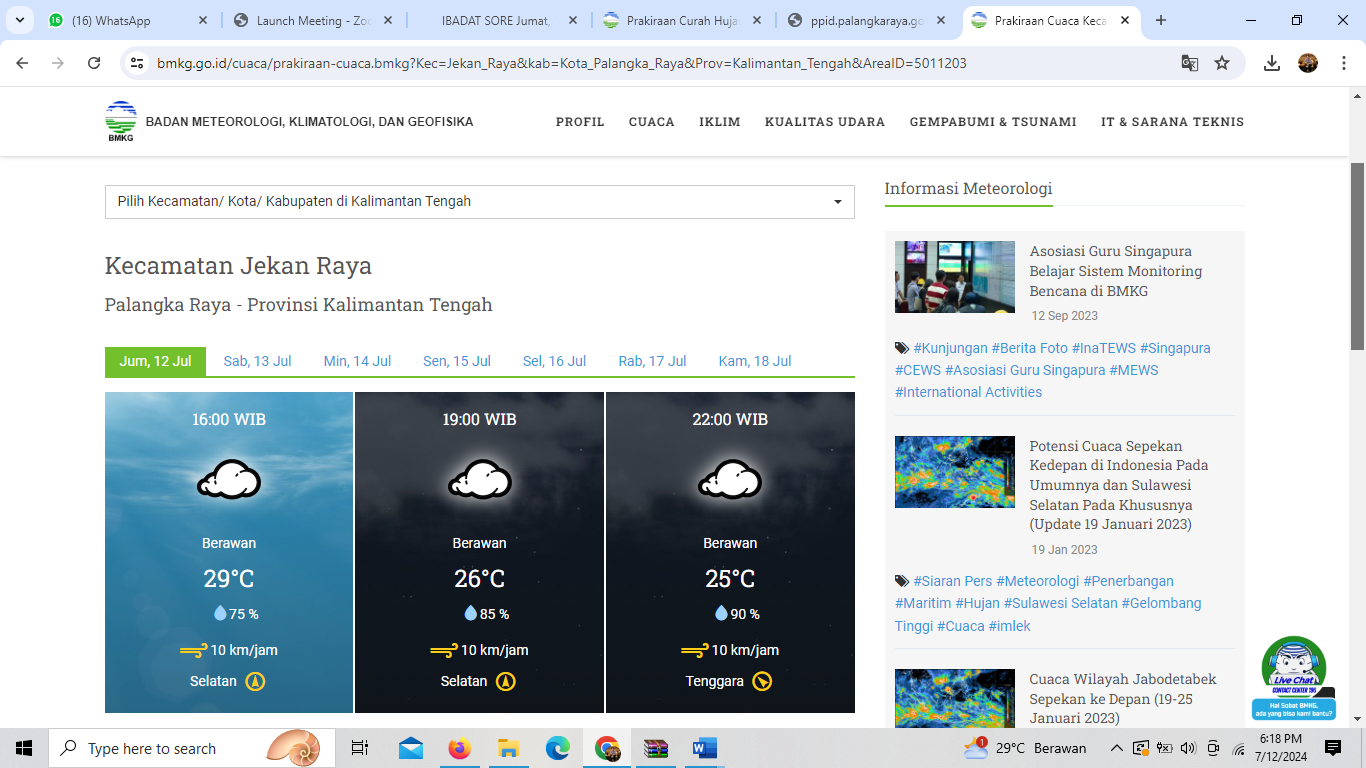Image resolution: width=1366 pixels, height=768 pixels.
Task: Switch to Prakiraan Curah Hujan tab
Action: point(680,20)
